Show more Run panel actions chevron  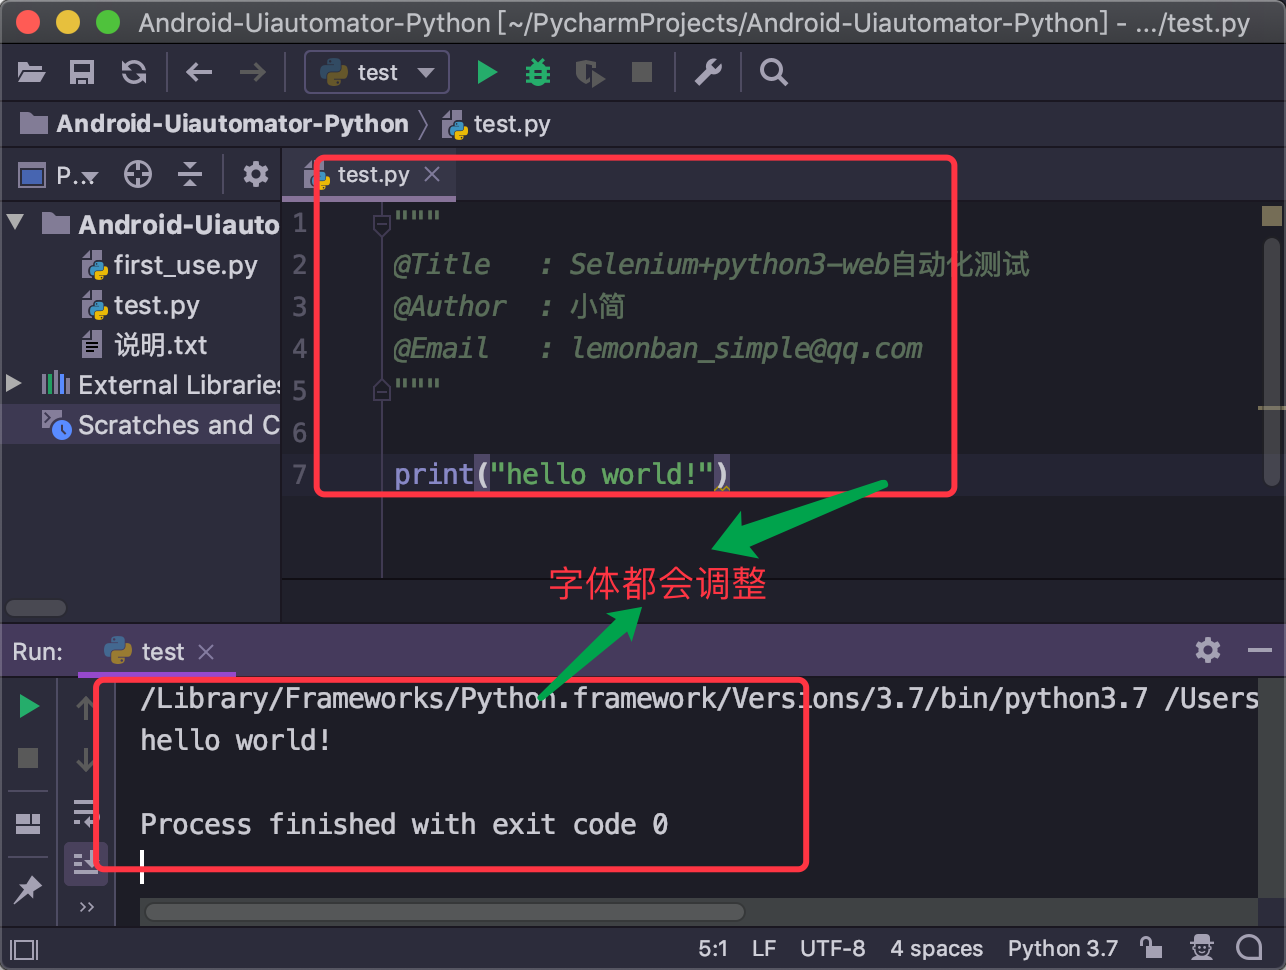87,908
